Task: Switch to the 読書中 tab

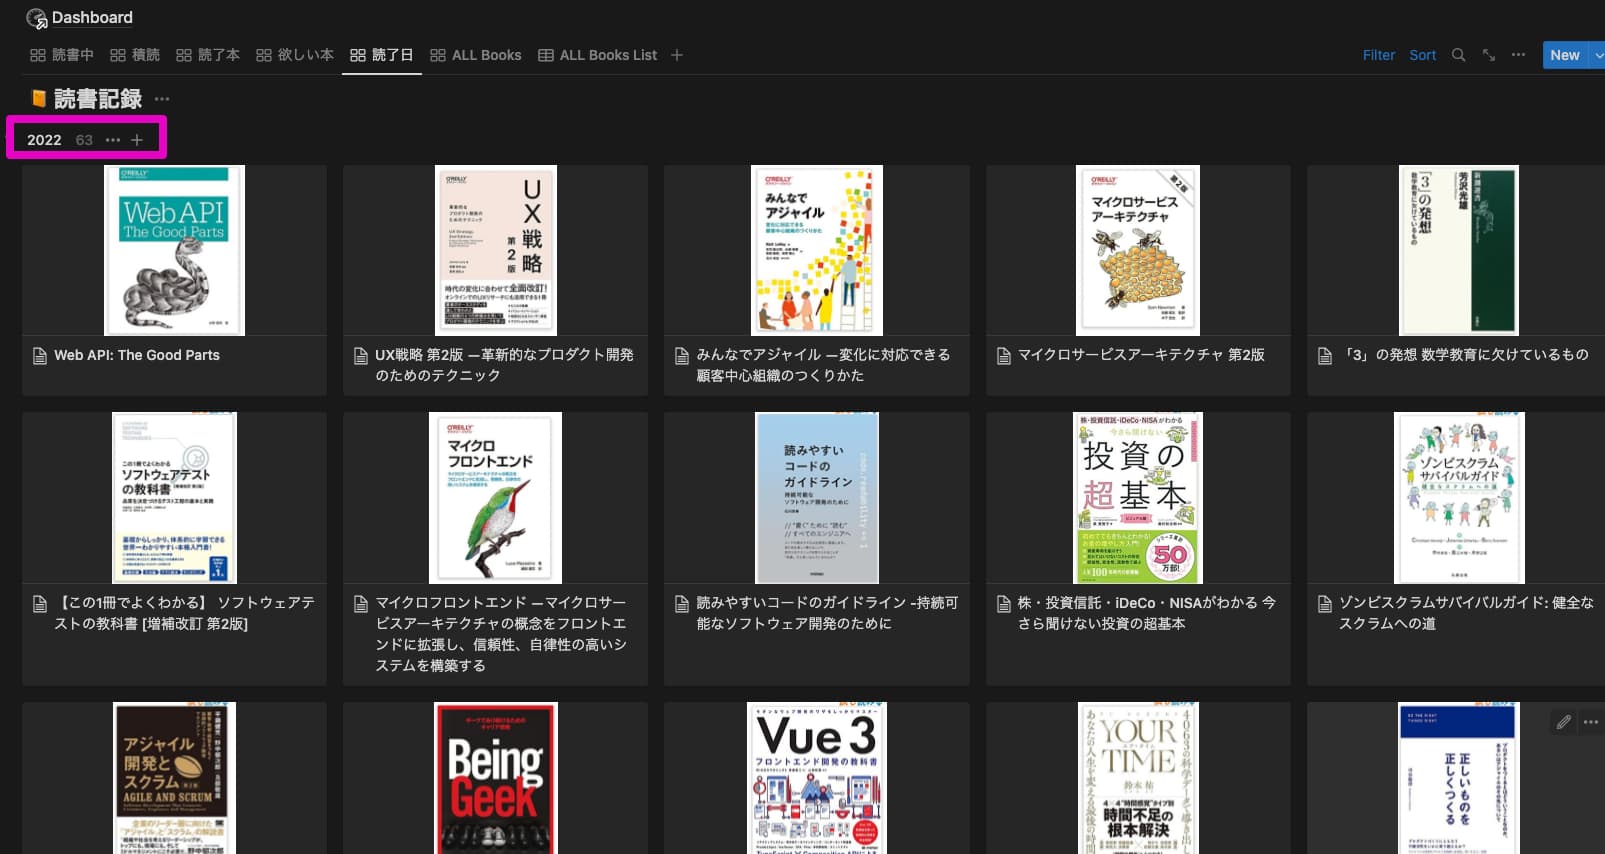Action: click(x=62, y=55)
